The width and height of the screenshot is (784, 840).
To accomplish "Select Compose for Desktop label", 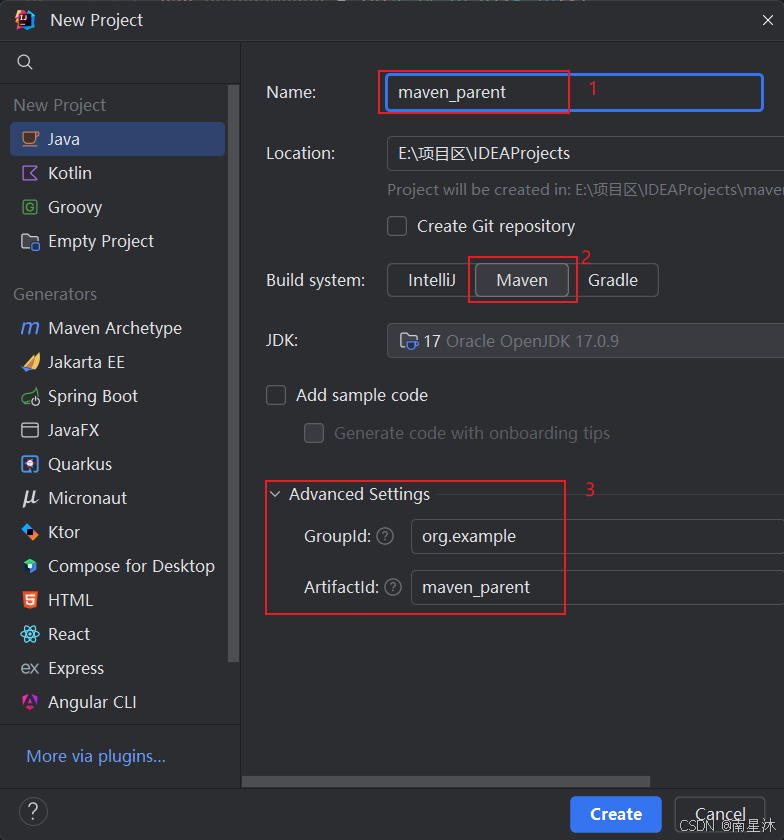I will click(131, 566).
